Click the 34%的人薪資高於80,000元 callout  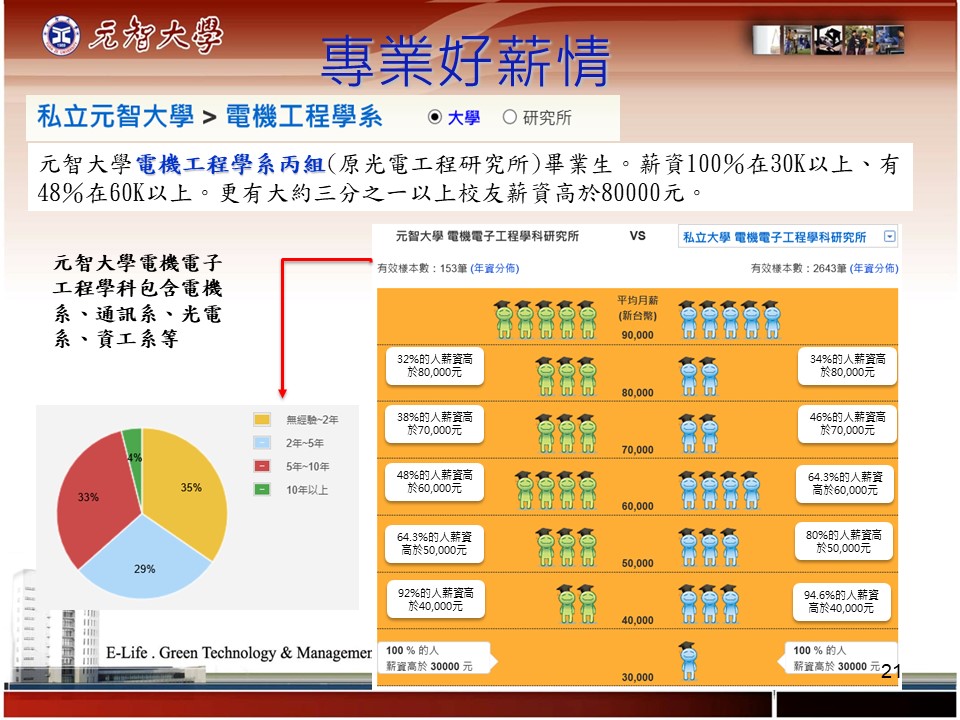click(x=847, y=366)
